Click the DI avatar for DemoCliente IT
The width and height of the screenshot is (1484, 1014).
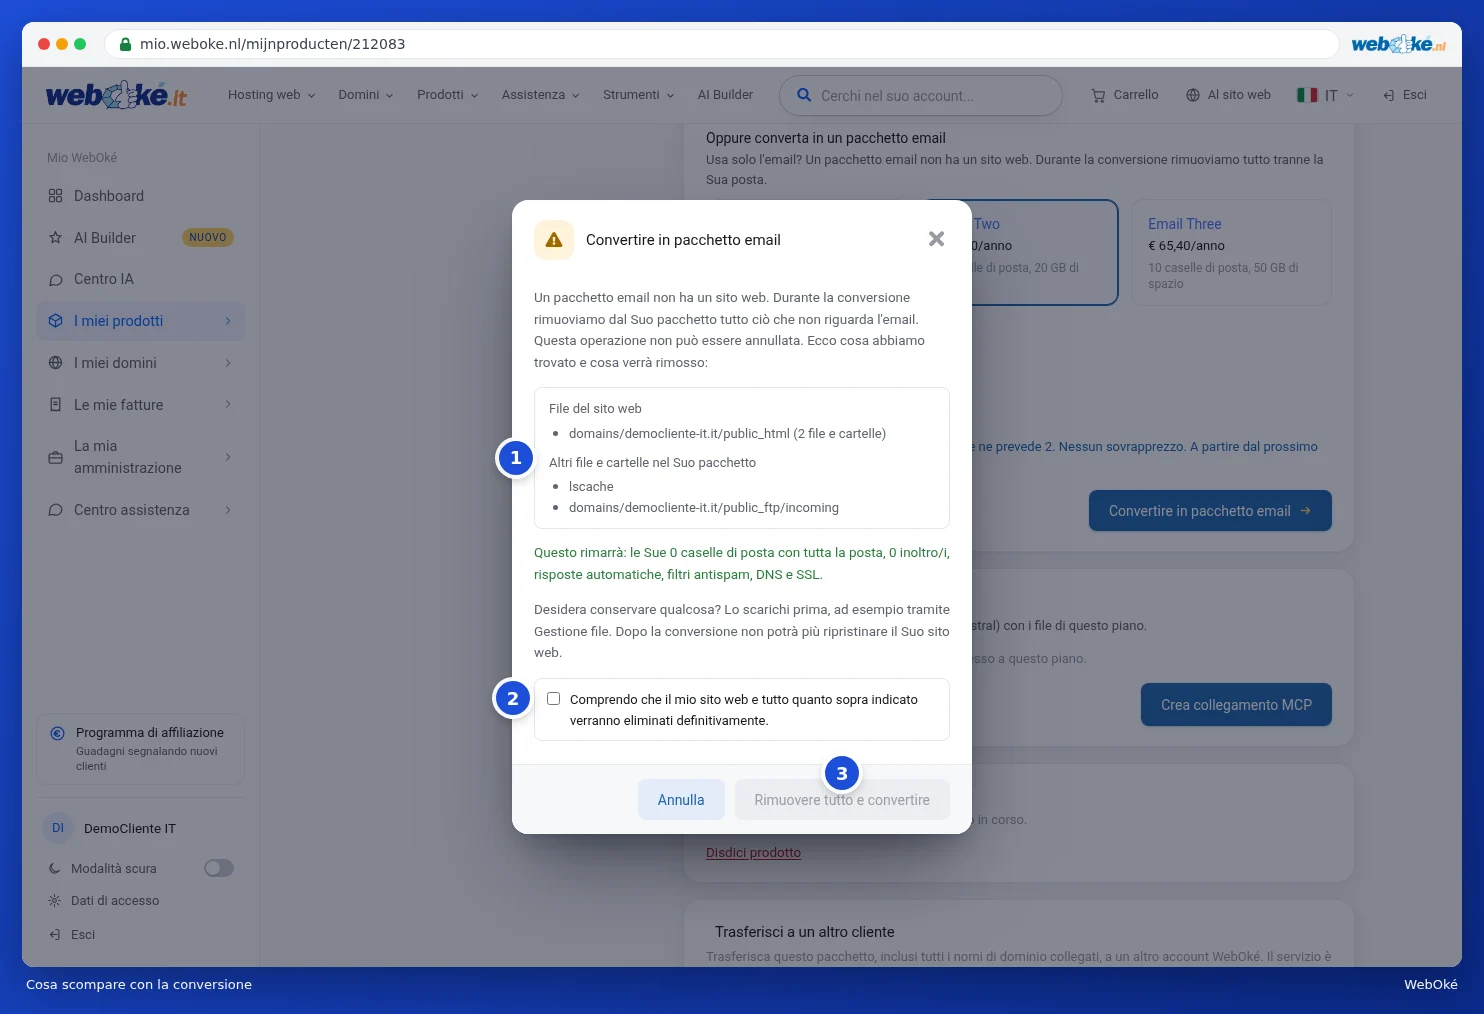58,828
